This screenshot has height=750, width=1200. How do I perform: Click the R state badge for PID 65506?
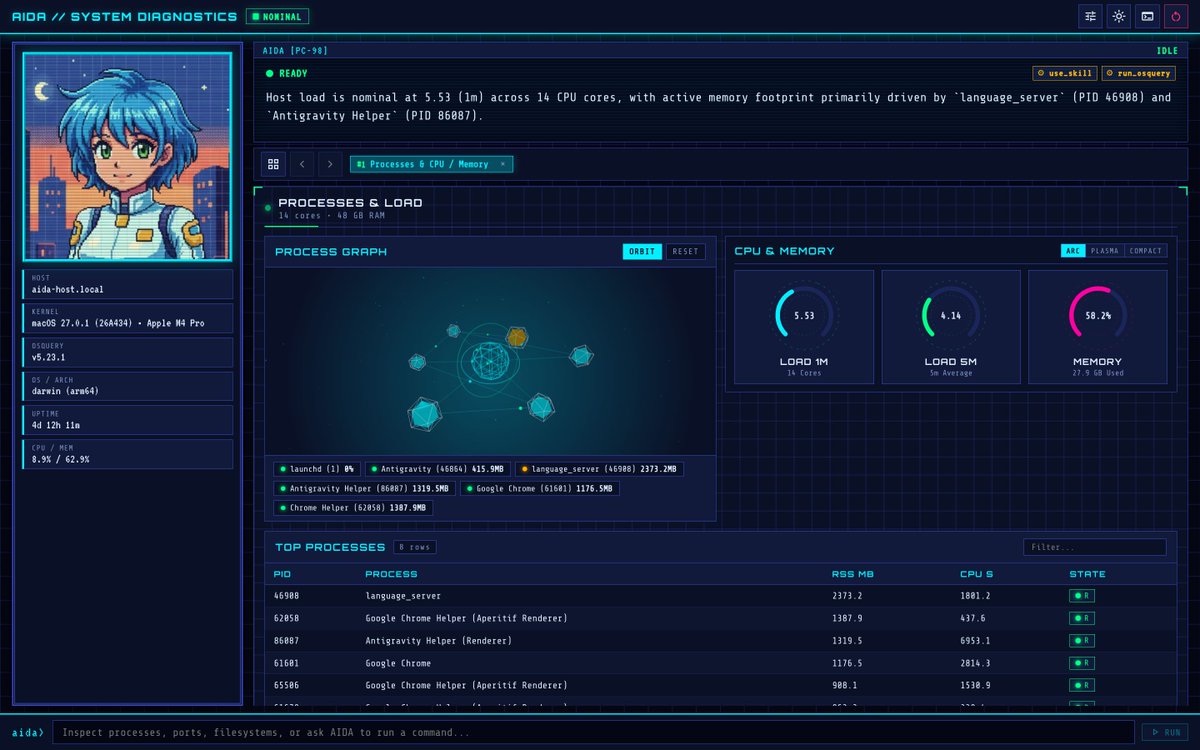(x=1082, y=686)
